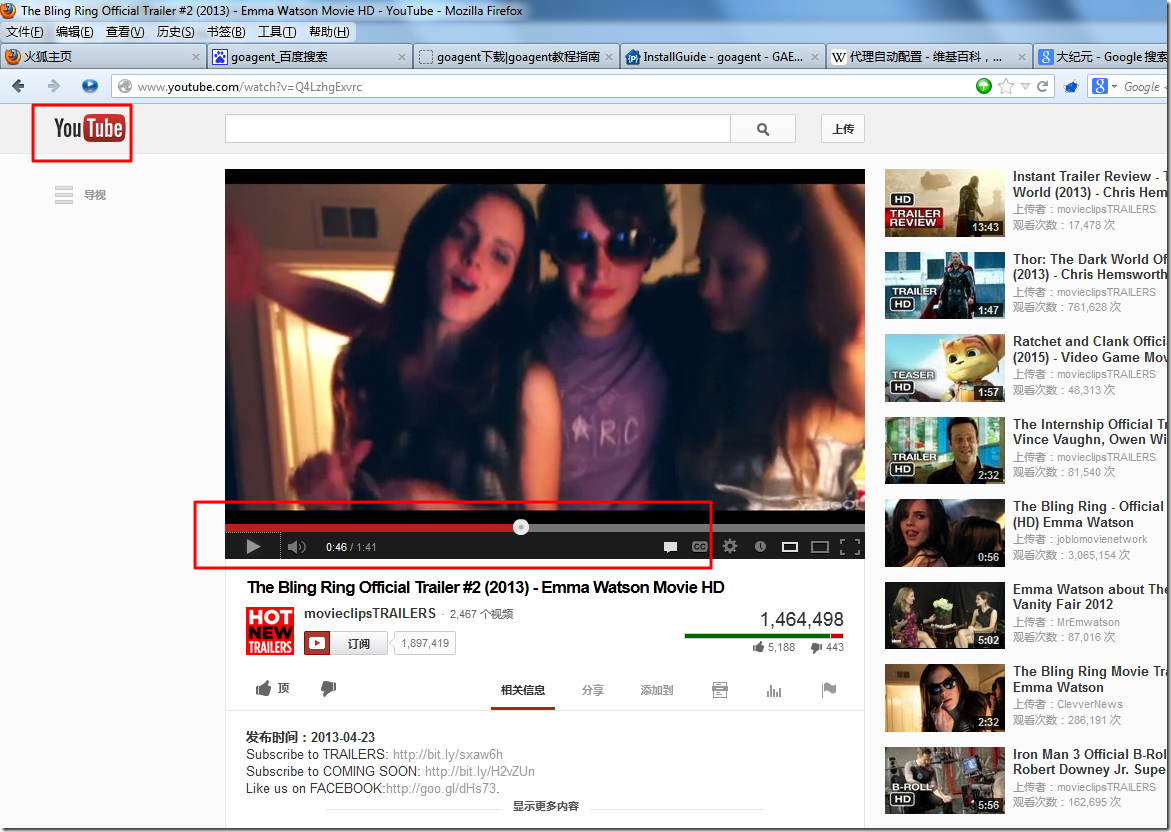The width and height of the screenshot is (1171, 832).
Task: Open the 帮助(H) menu
Action: point(329,31)
